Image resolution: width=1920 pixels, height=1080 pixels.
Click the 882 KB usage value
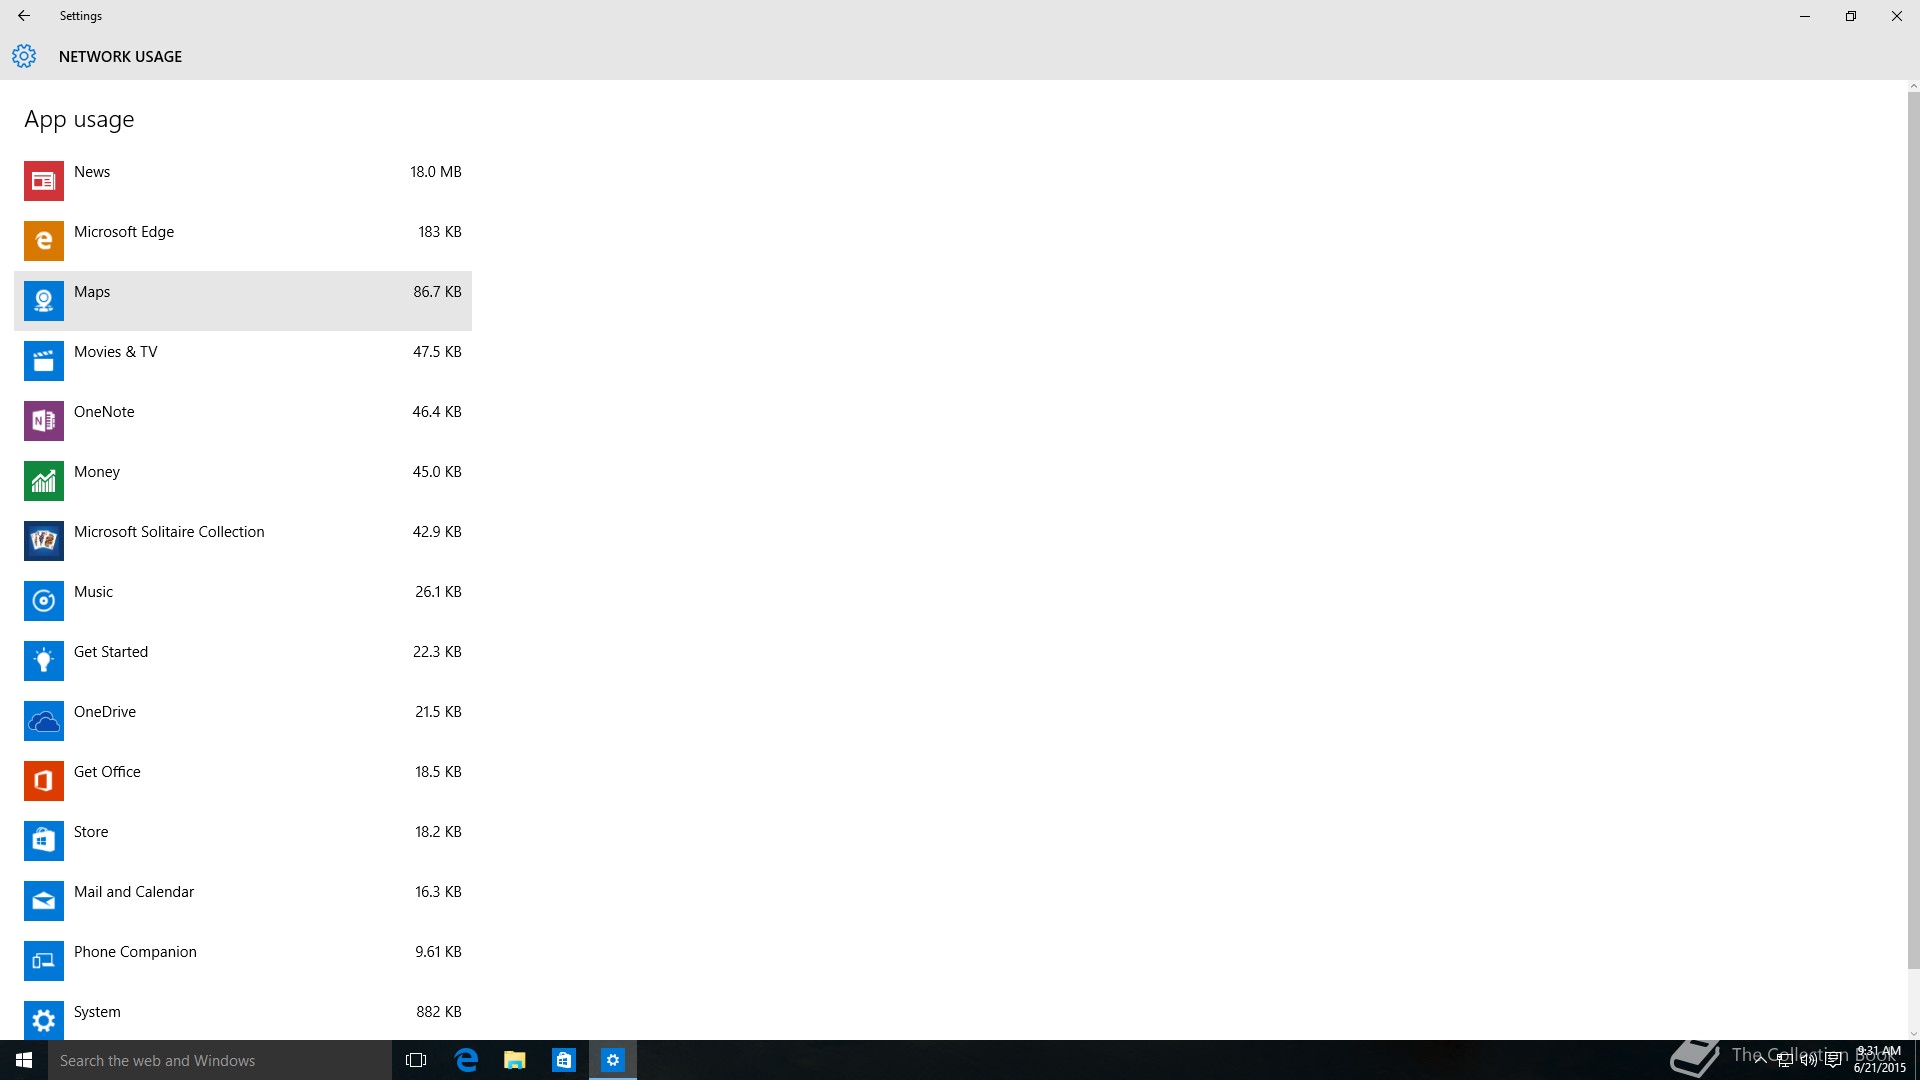[x=439, y=1012]
